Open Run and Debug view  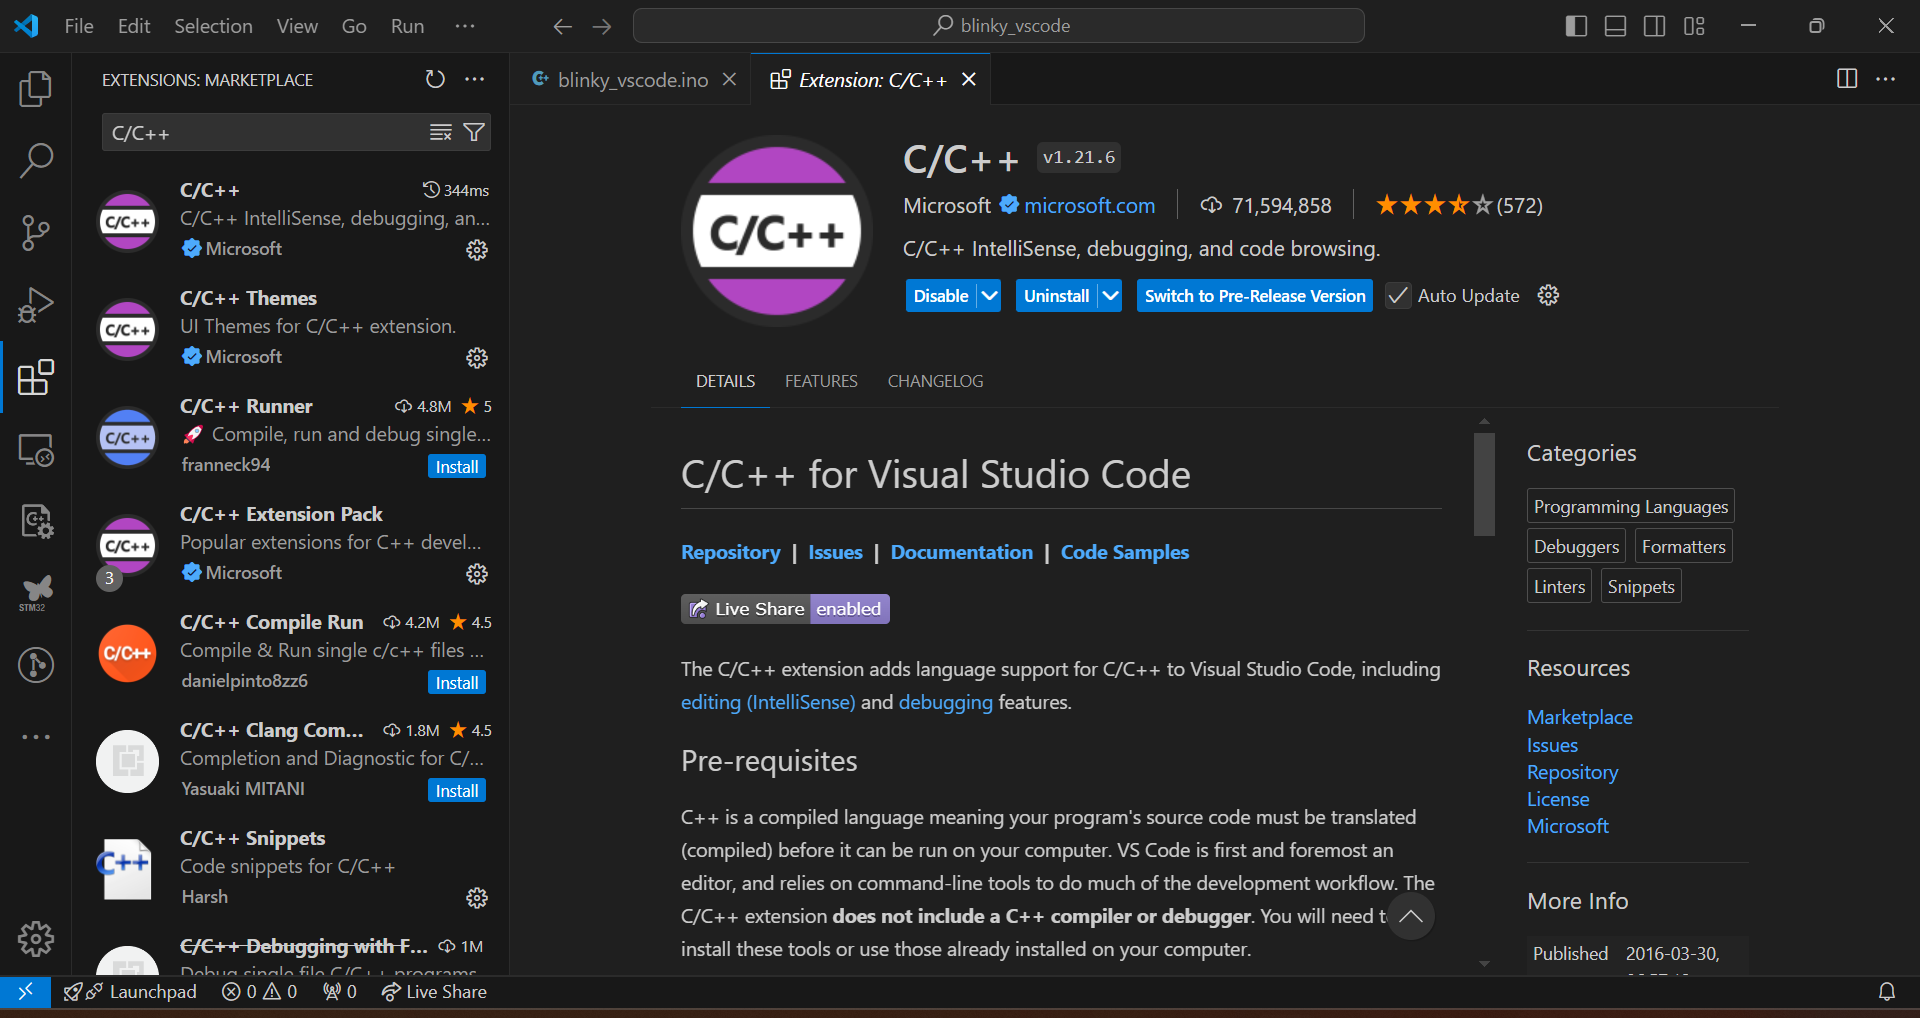coord(36,305)
